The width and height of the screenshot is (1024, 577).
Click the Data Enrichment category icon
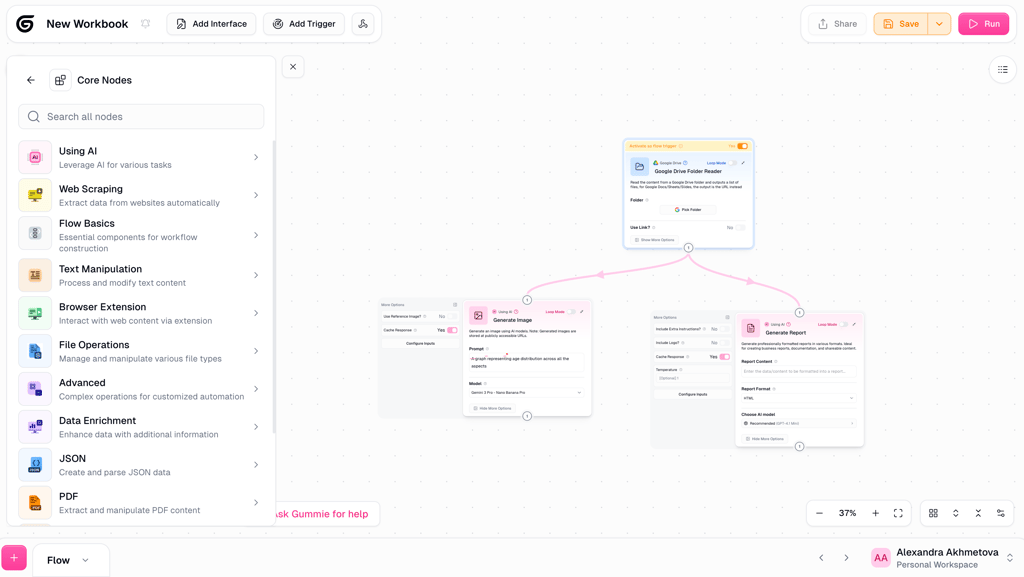(35, 427)
